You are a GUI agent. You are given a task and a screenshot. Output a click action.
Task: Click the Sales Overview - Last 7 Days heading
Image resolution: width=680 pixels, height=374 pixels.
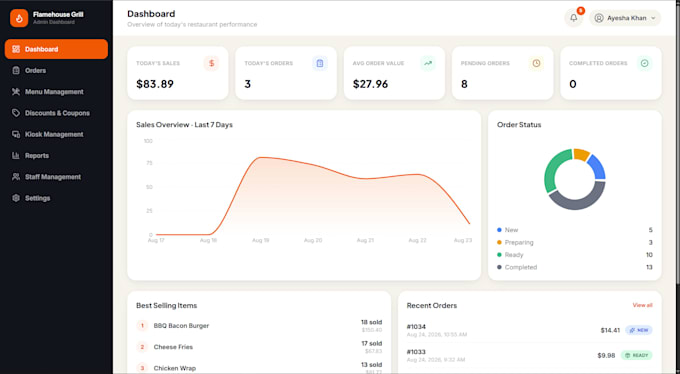click(x=184, y=125)
